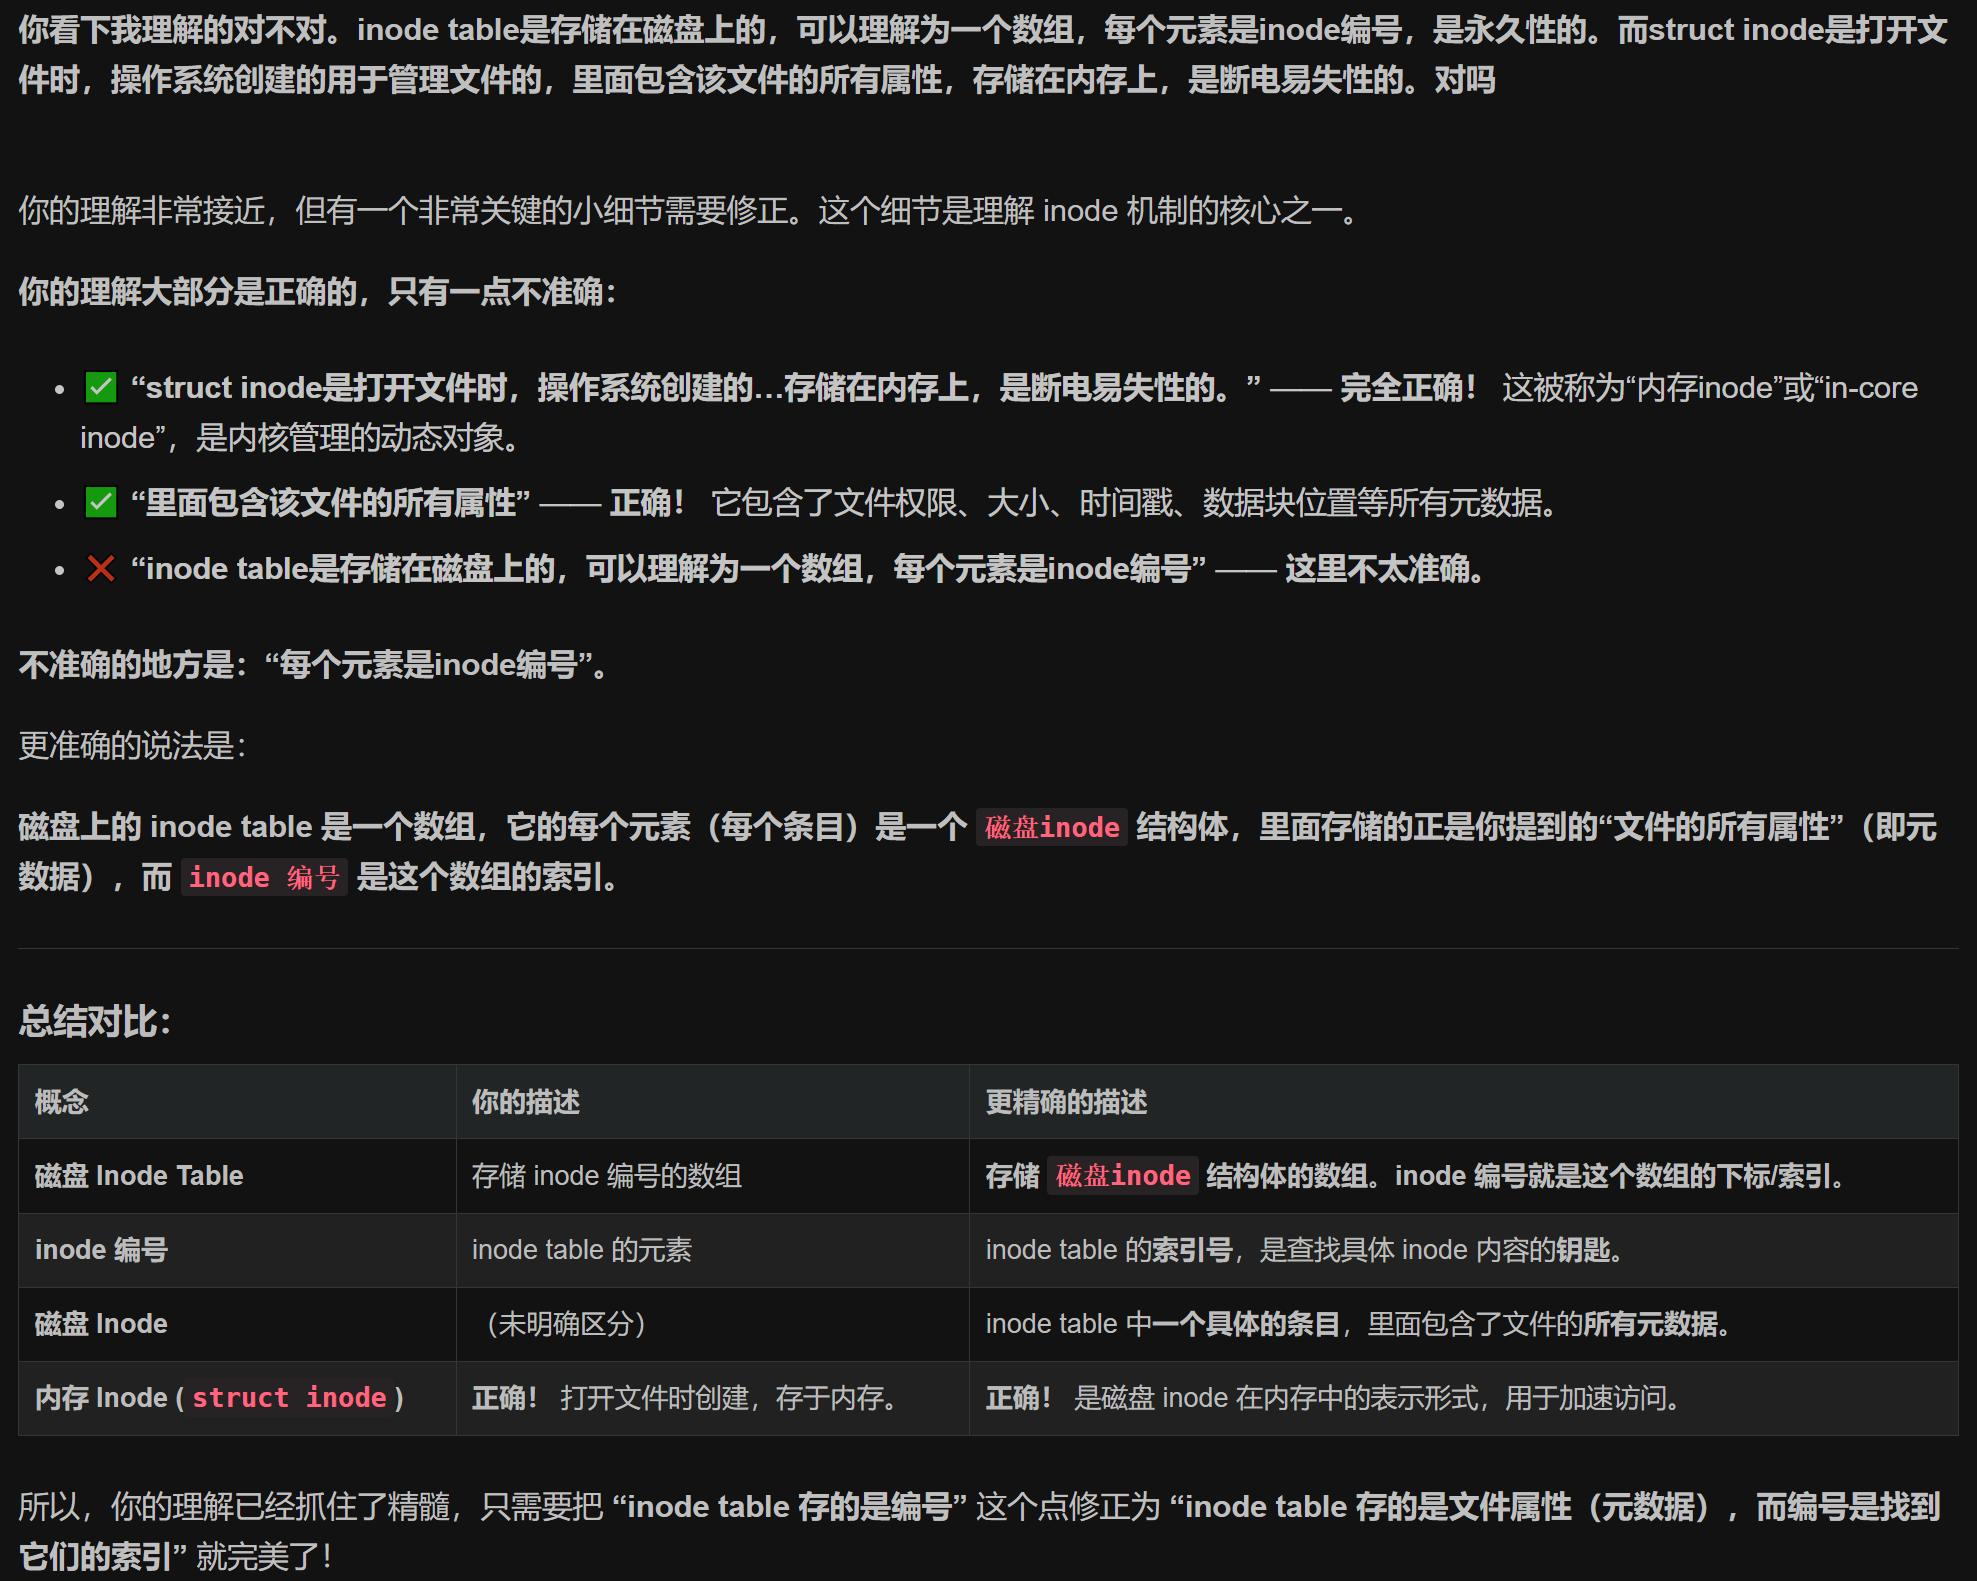Click the 总结对比 heading
This screenshot has height=1581, width=1977.
(x=95, y=1022)
